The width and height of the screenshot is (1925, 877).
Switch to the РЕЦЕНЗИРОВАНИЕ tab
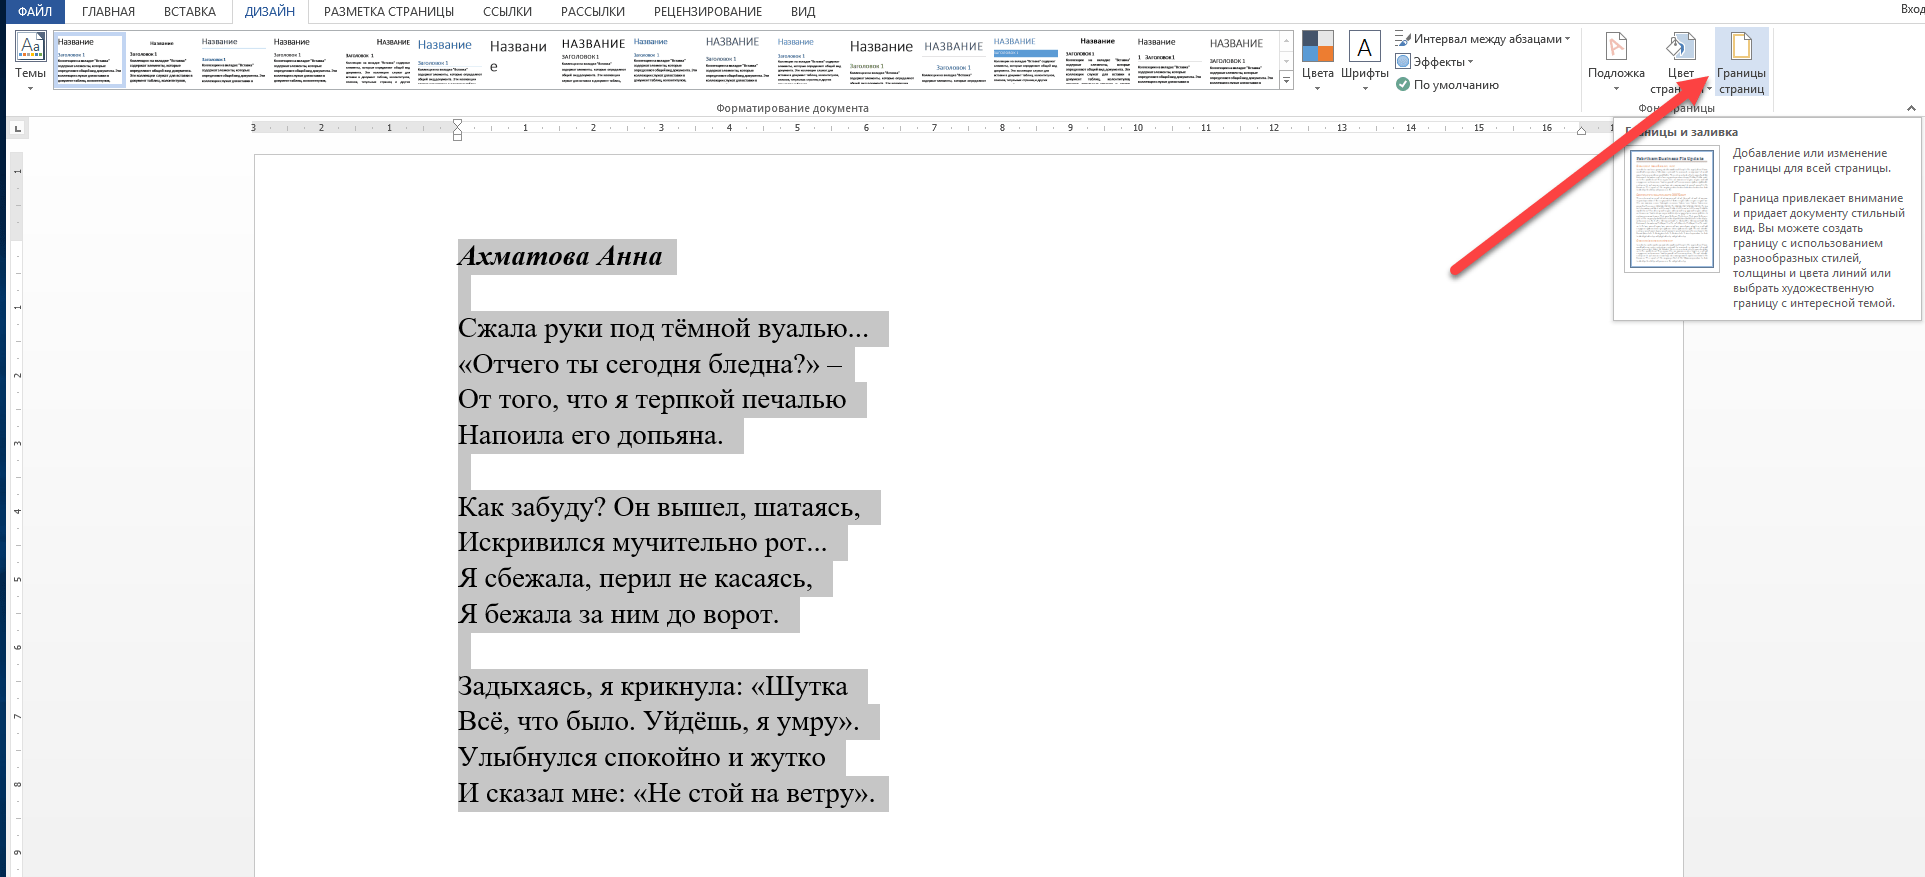(x=708, y=12)
